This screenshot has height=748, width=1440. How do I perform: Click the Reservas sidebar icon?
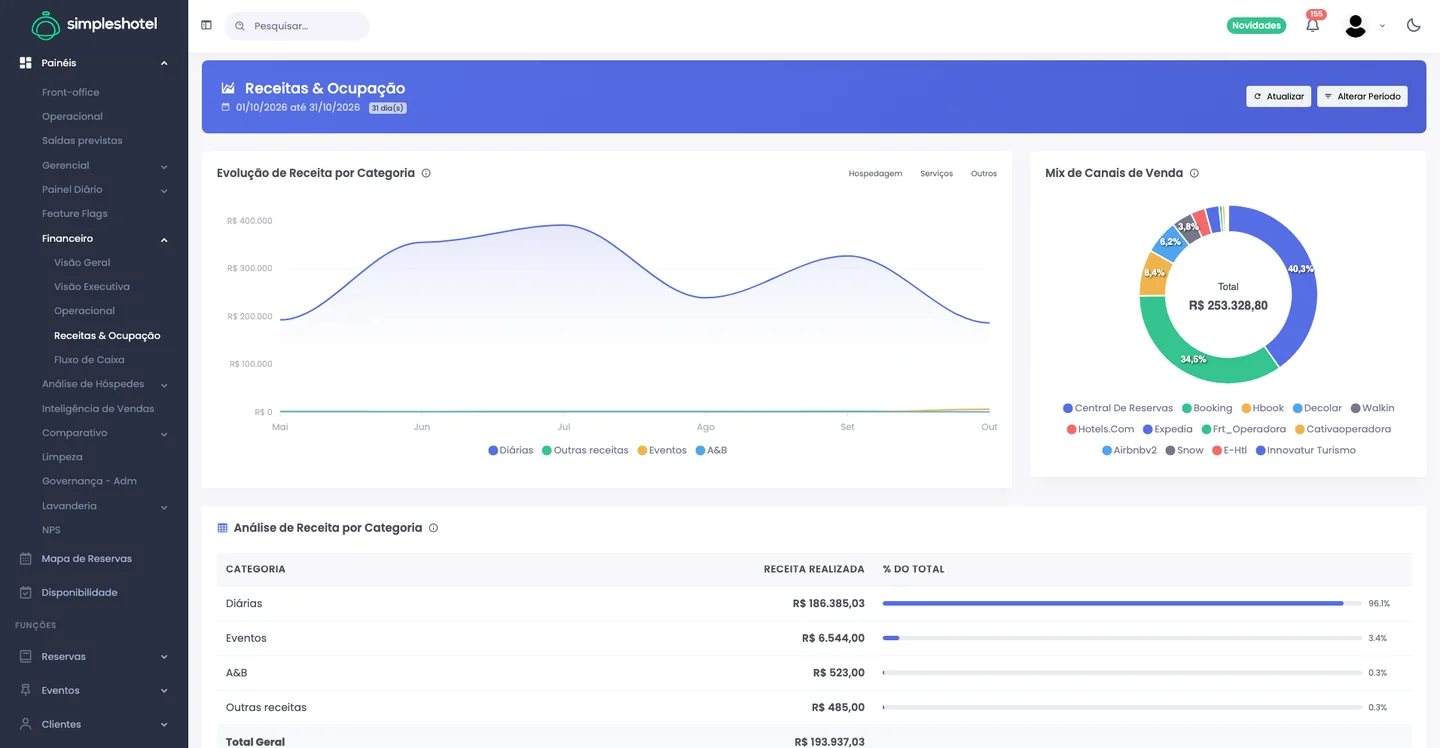tap(26, 657)
